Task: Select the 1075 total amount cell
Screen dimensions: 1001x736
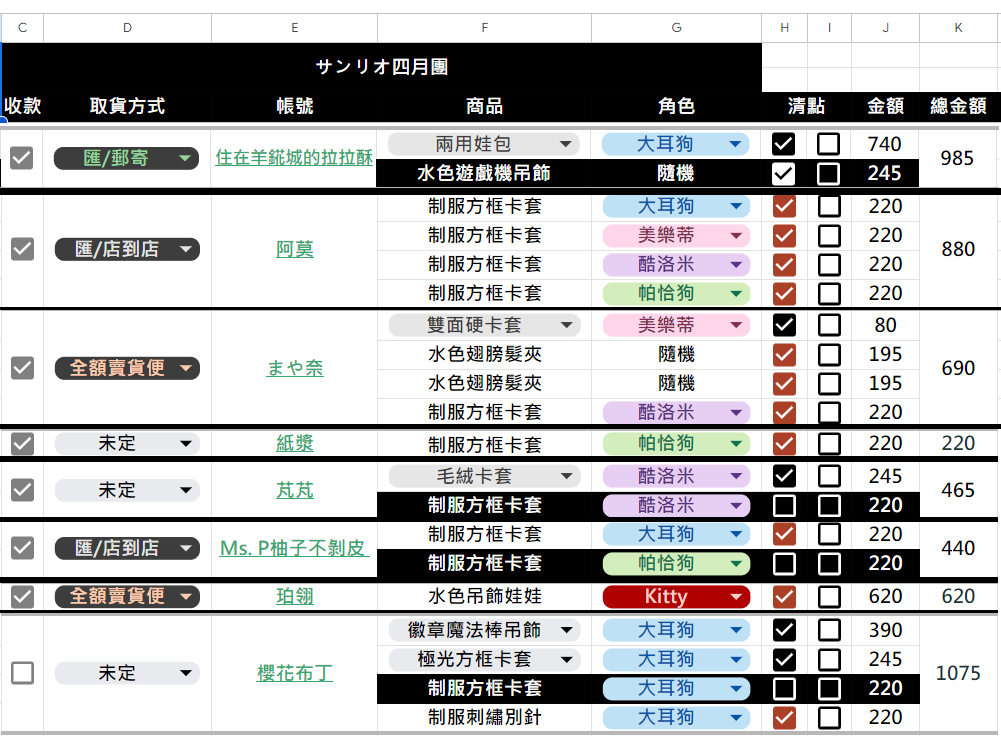Action: point(958,672)
